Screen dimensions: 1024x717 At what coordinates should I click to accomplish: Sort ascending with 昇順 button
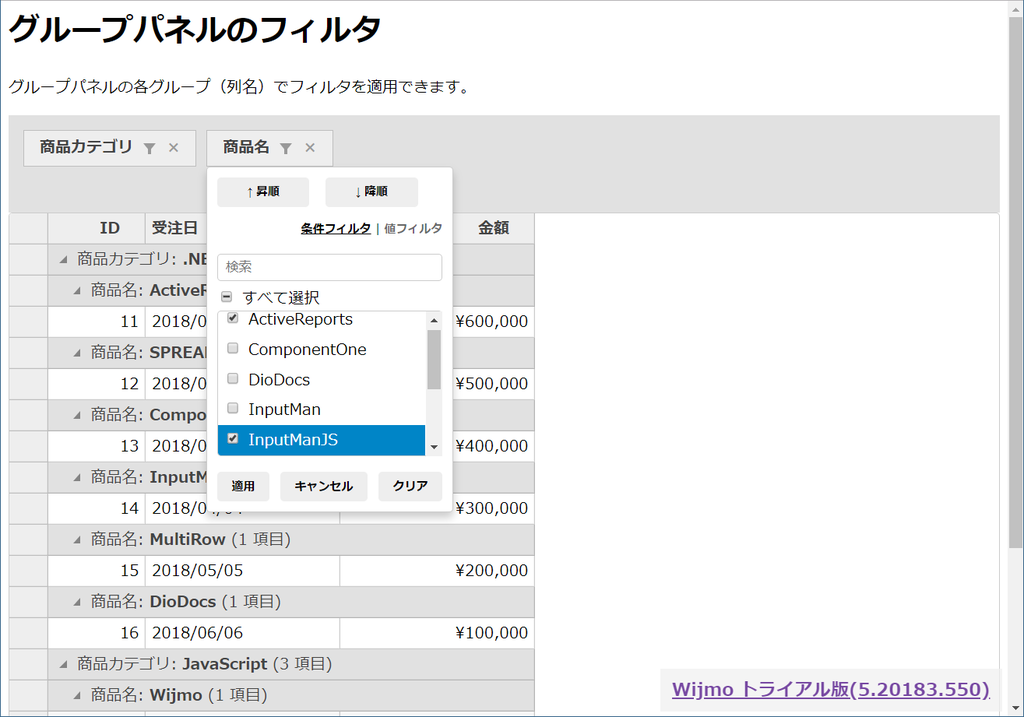pyautogui.click(x=263, y=192)
